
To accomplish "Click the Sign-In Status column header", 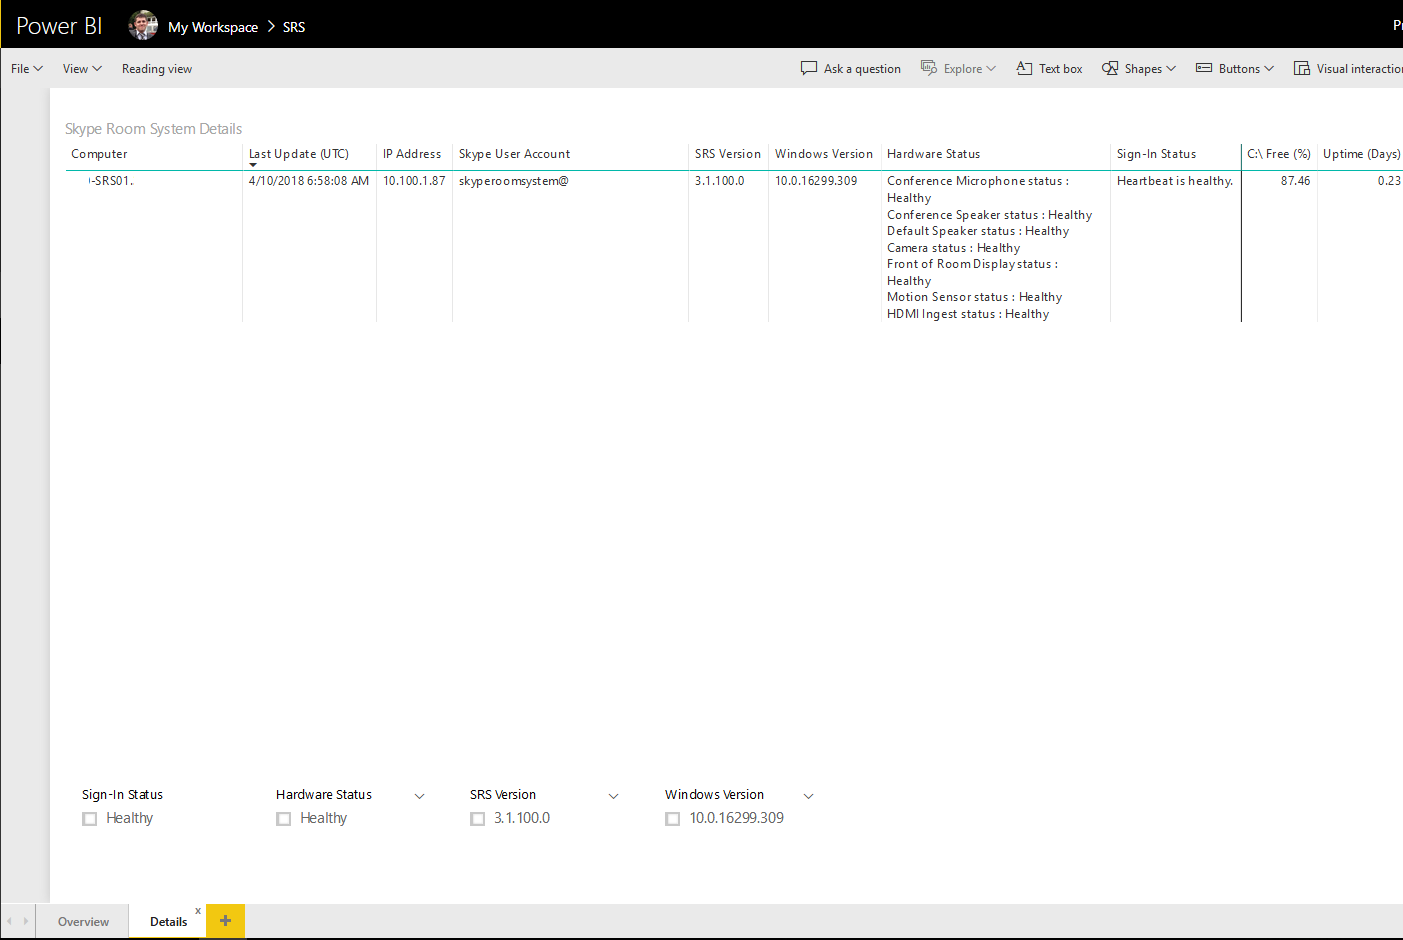I will coord(1156,154).
